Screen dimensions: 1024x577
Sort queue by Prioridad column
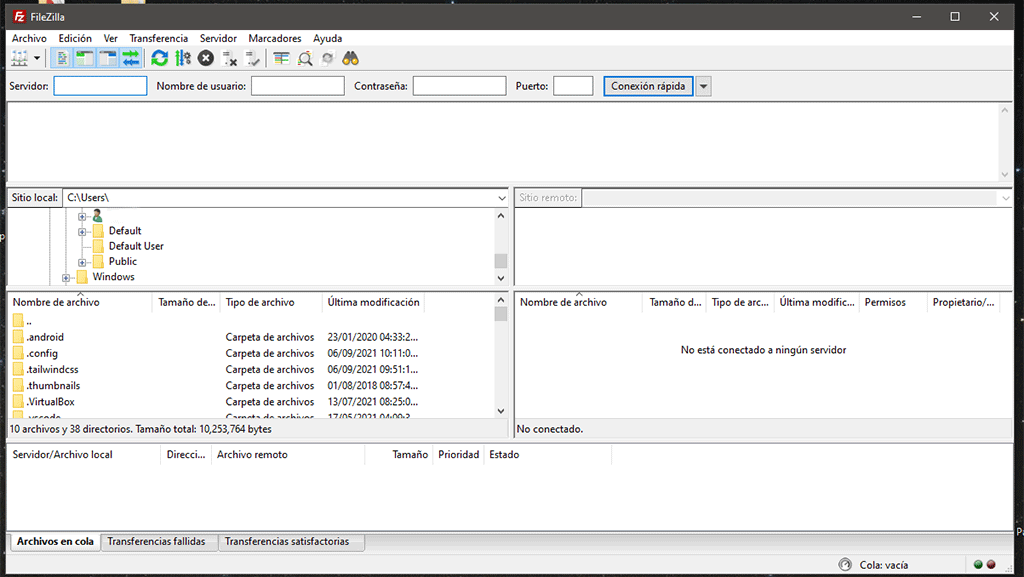click(x=458, y=455)
